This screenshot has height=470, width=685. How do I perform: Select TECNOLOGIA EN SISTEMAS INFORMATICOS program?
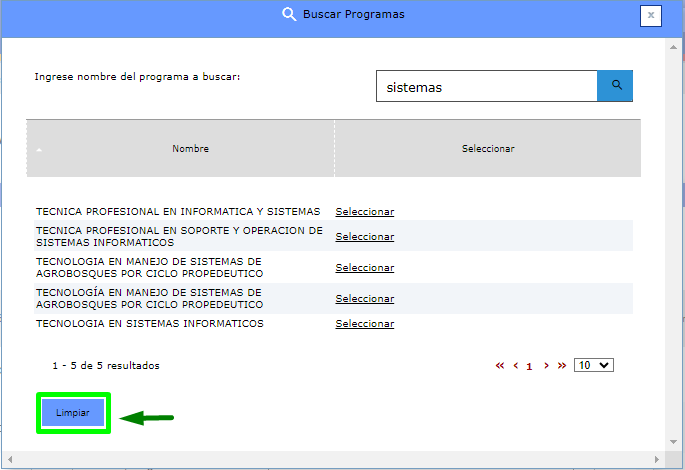tap(364, 324)
